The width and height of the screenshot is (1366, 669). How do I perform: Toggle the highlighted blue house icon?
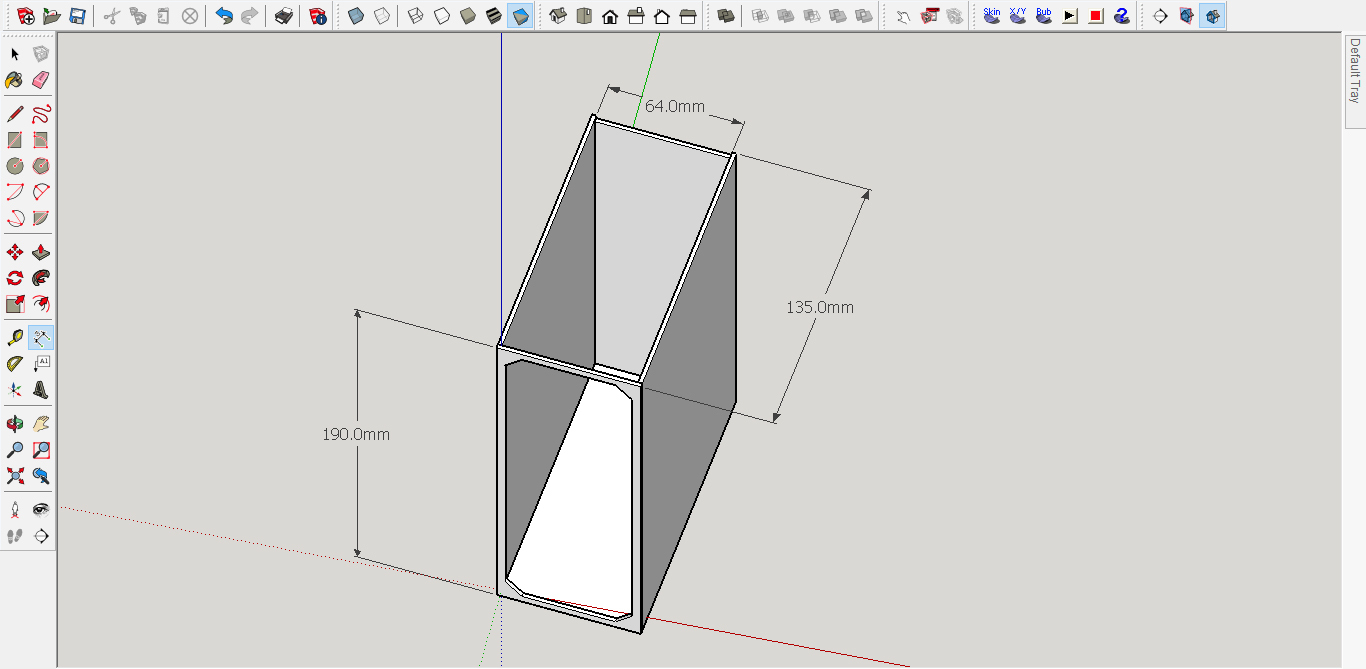point(1212,16)
